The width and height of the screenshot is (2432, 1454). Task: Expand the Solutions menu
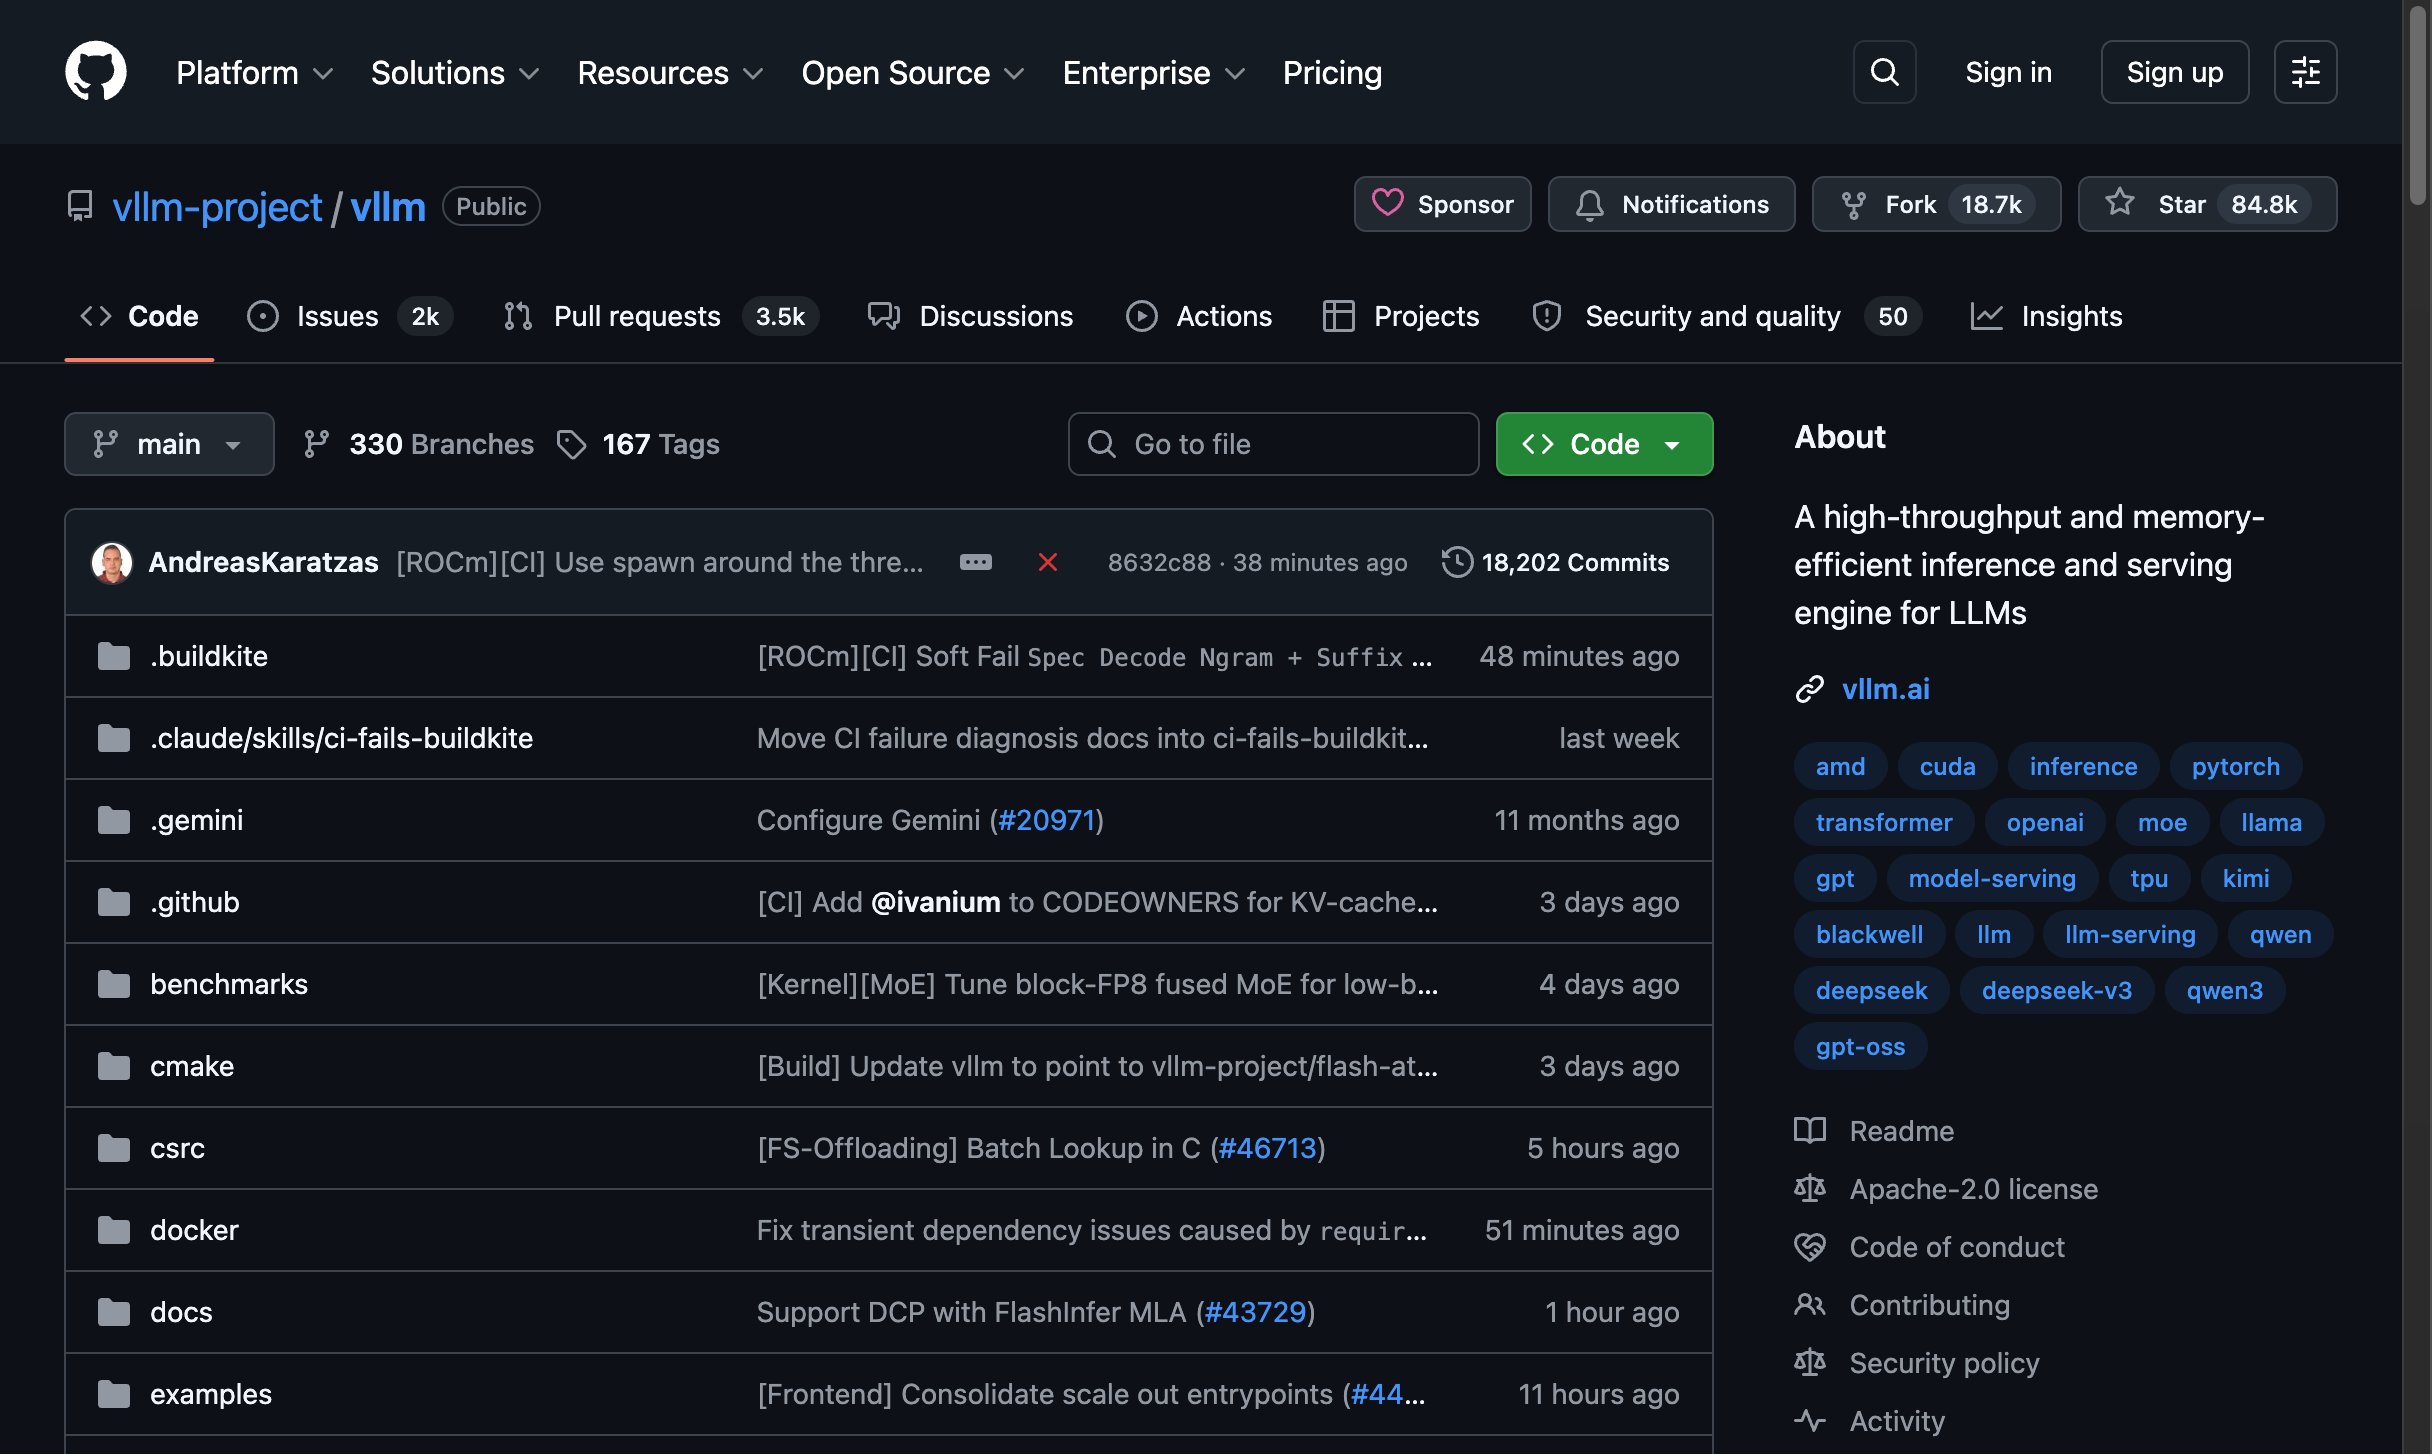pyautogui.click(x=455, y=73)
